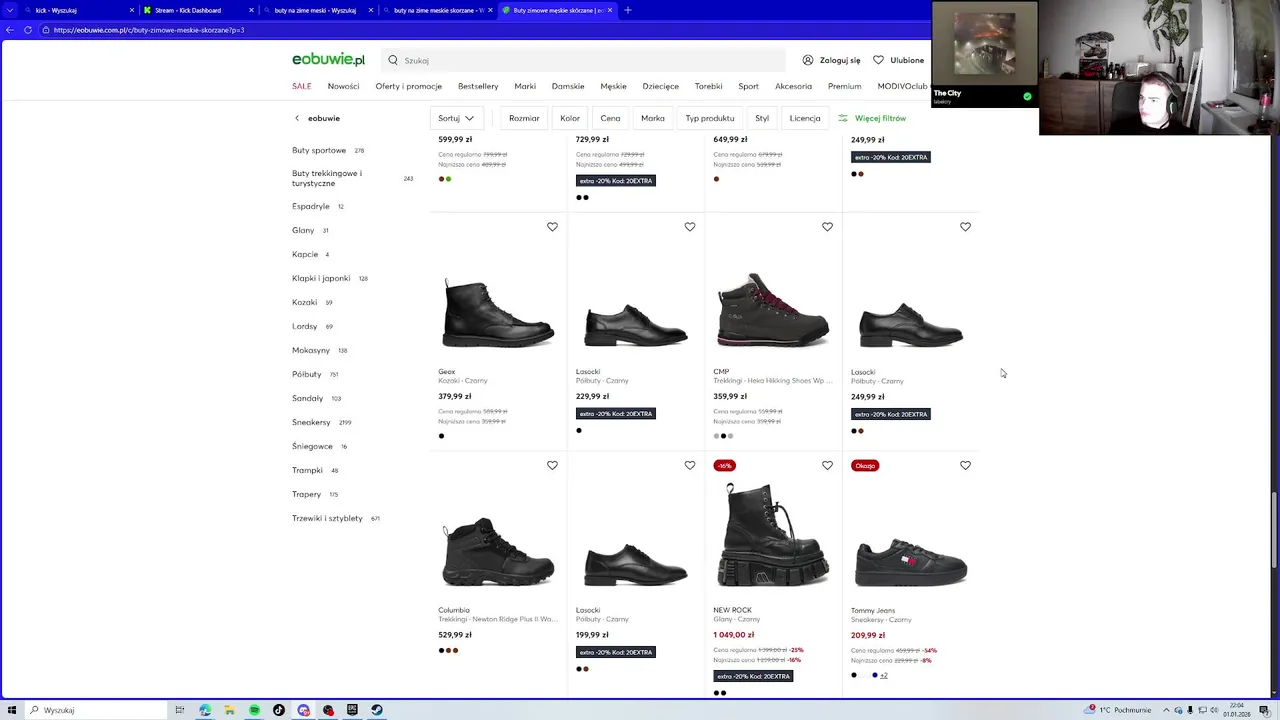
Task: Click the search magnifier icon
Action: [393, 60]
